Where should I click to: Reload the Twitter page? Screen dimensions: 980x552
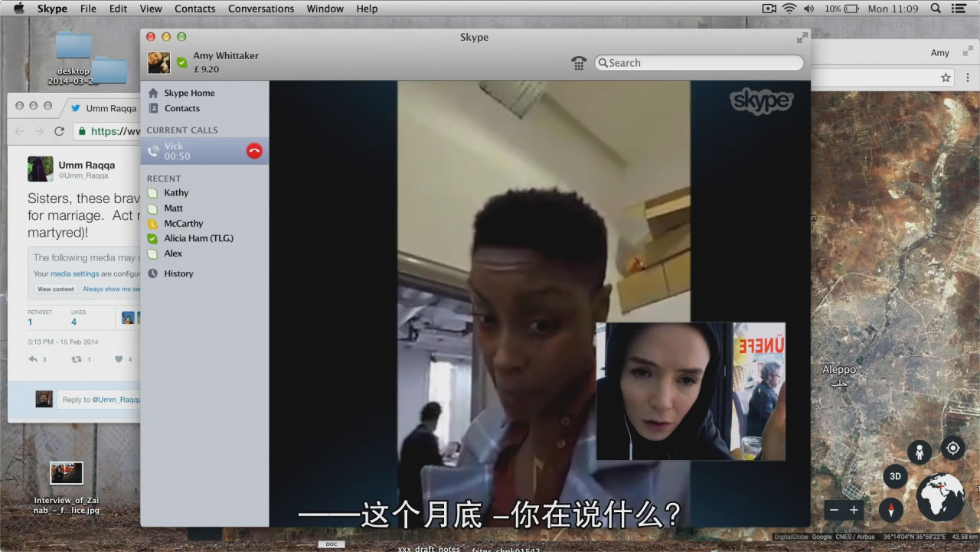point(59,131)
